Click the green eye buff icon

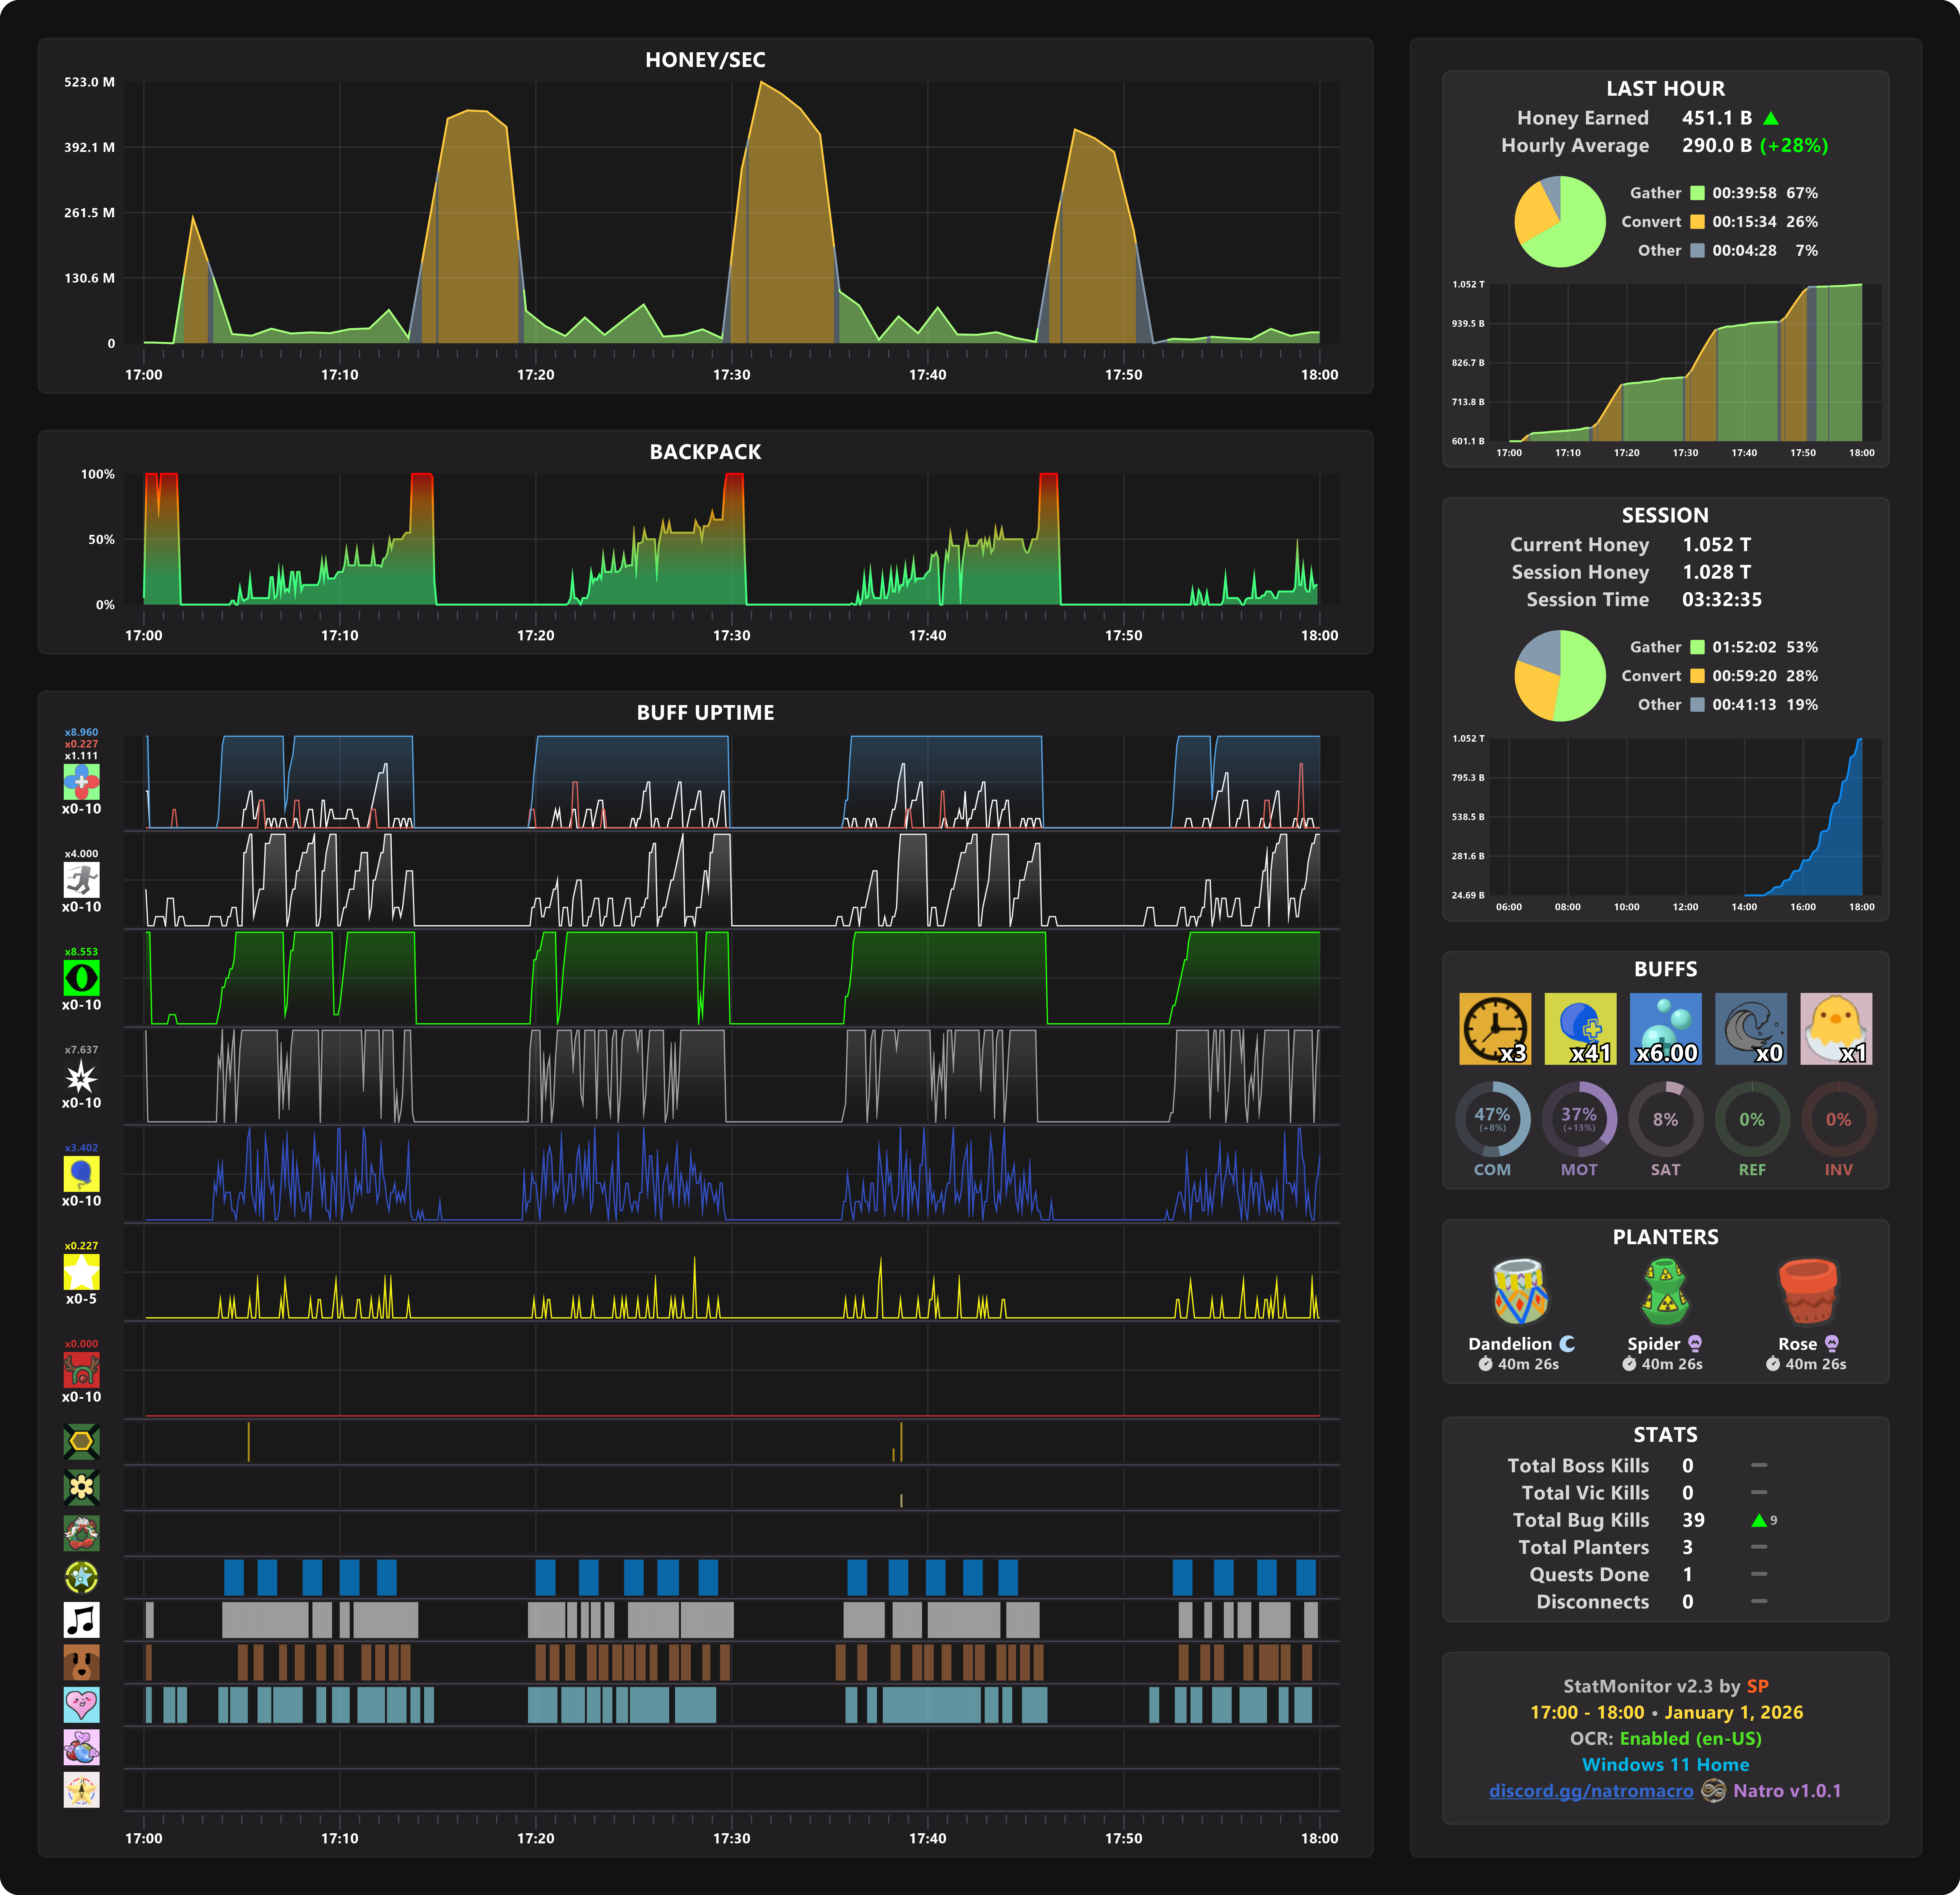[x=81, y=977]
